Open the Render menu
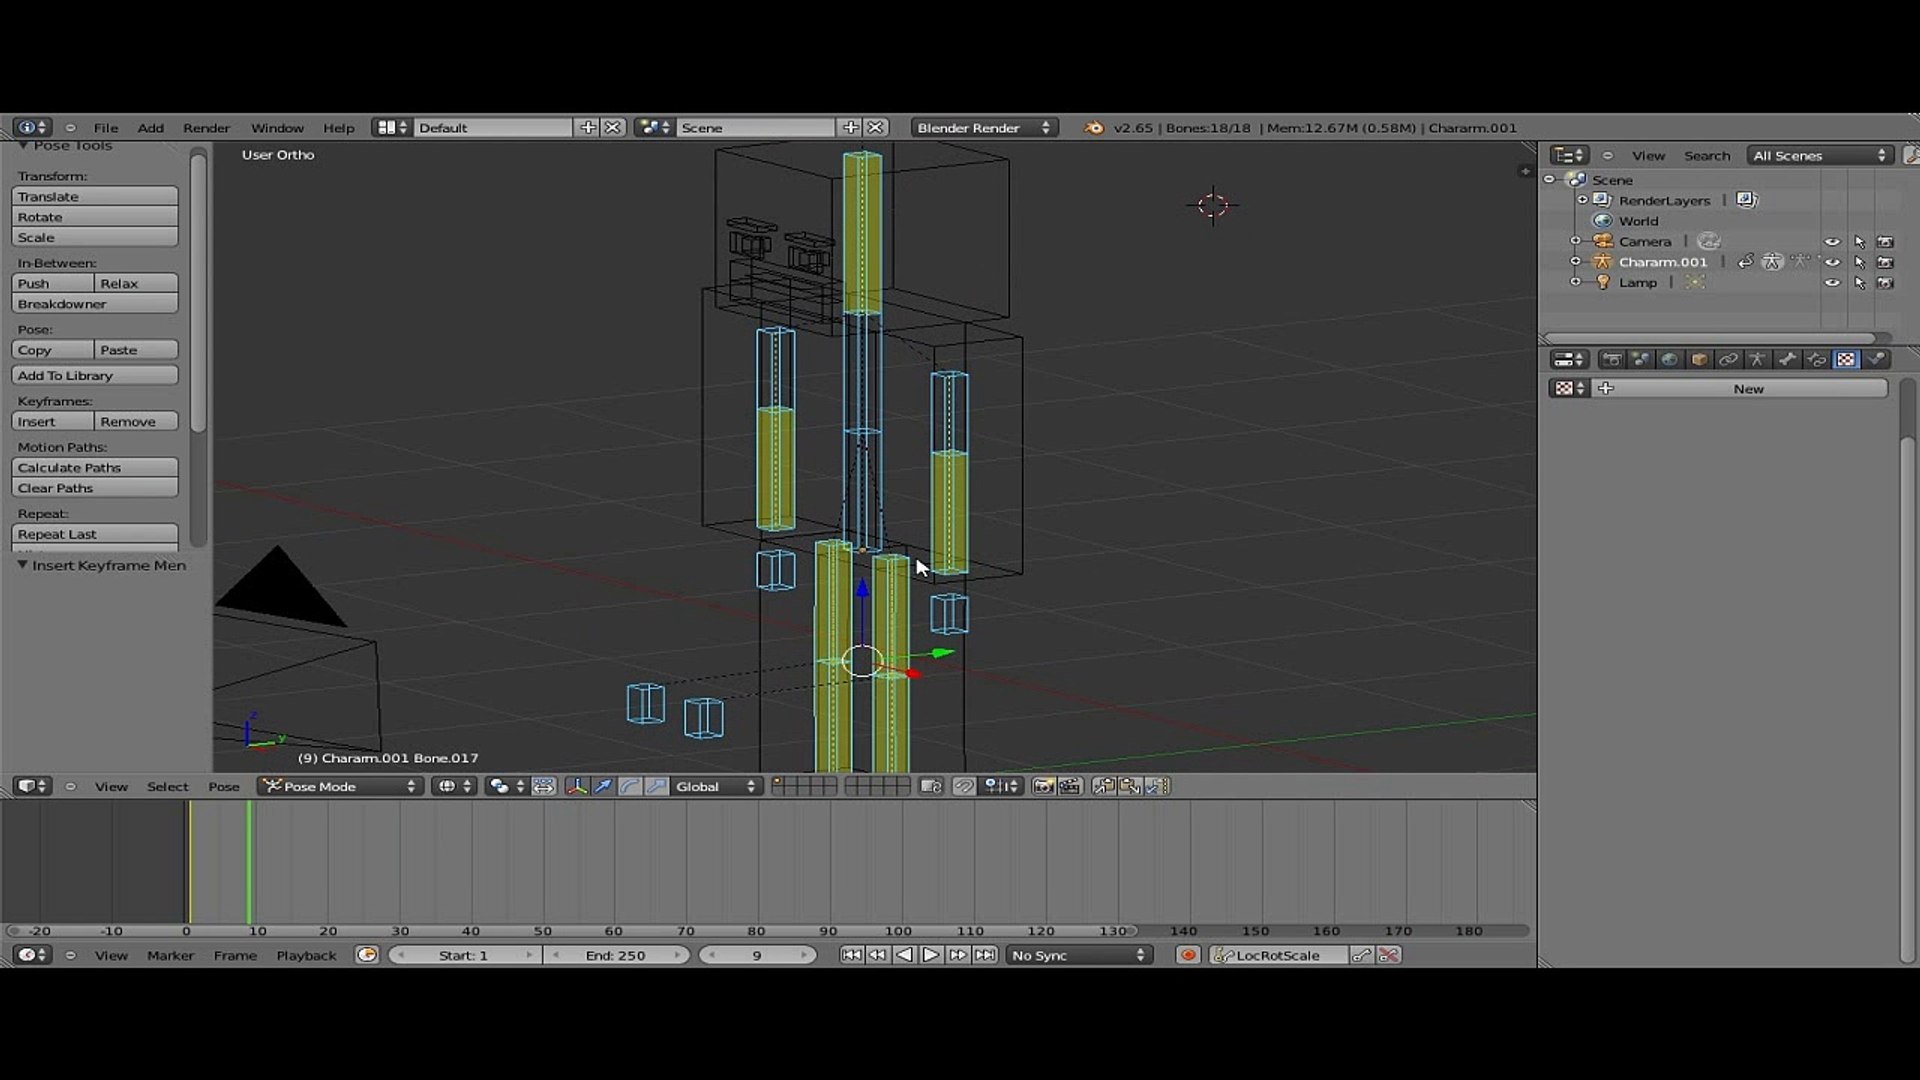 [x=206, y=128]
